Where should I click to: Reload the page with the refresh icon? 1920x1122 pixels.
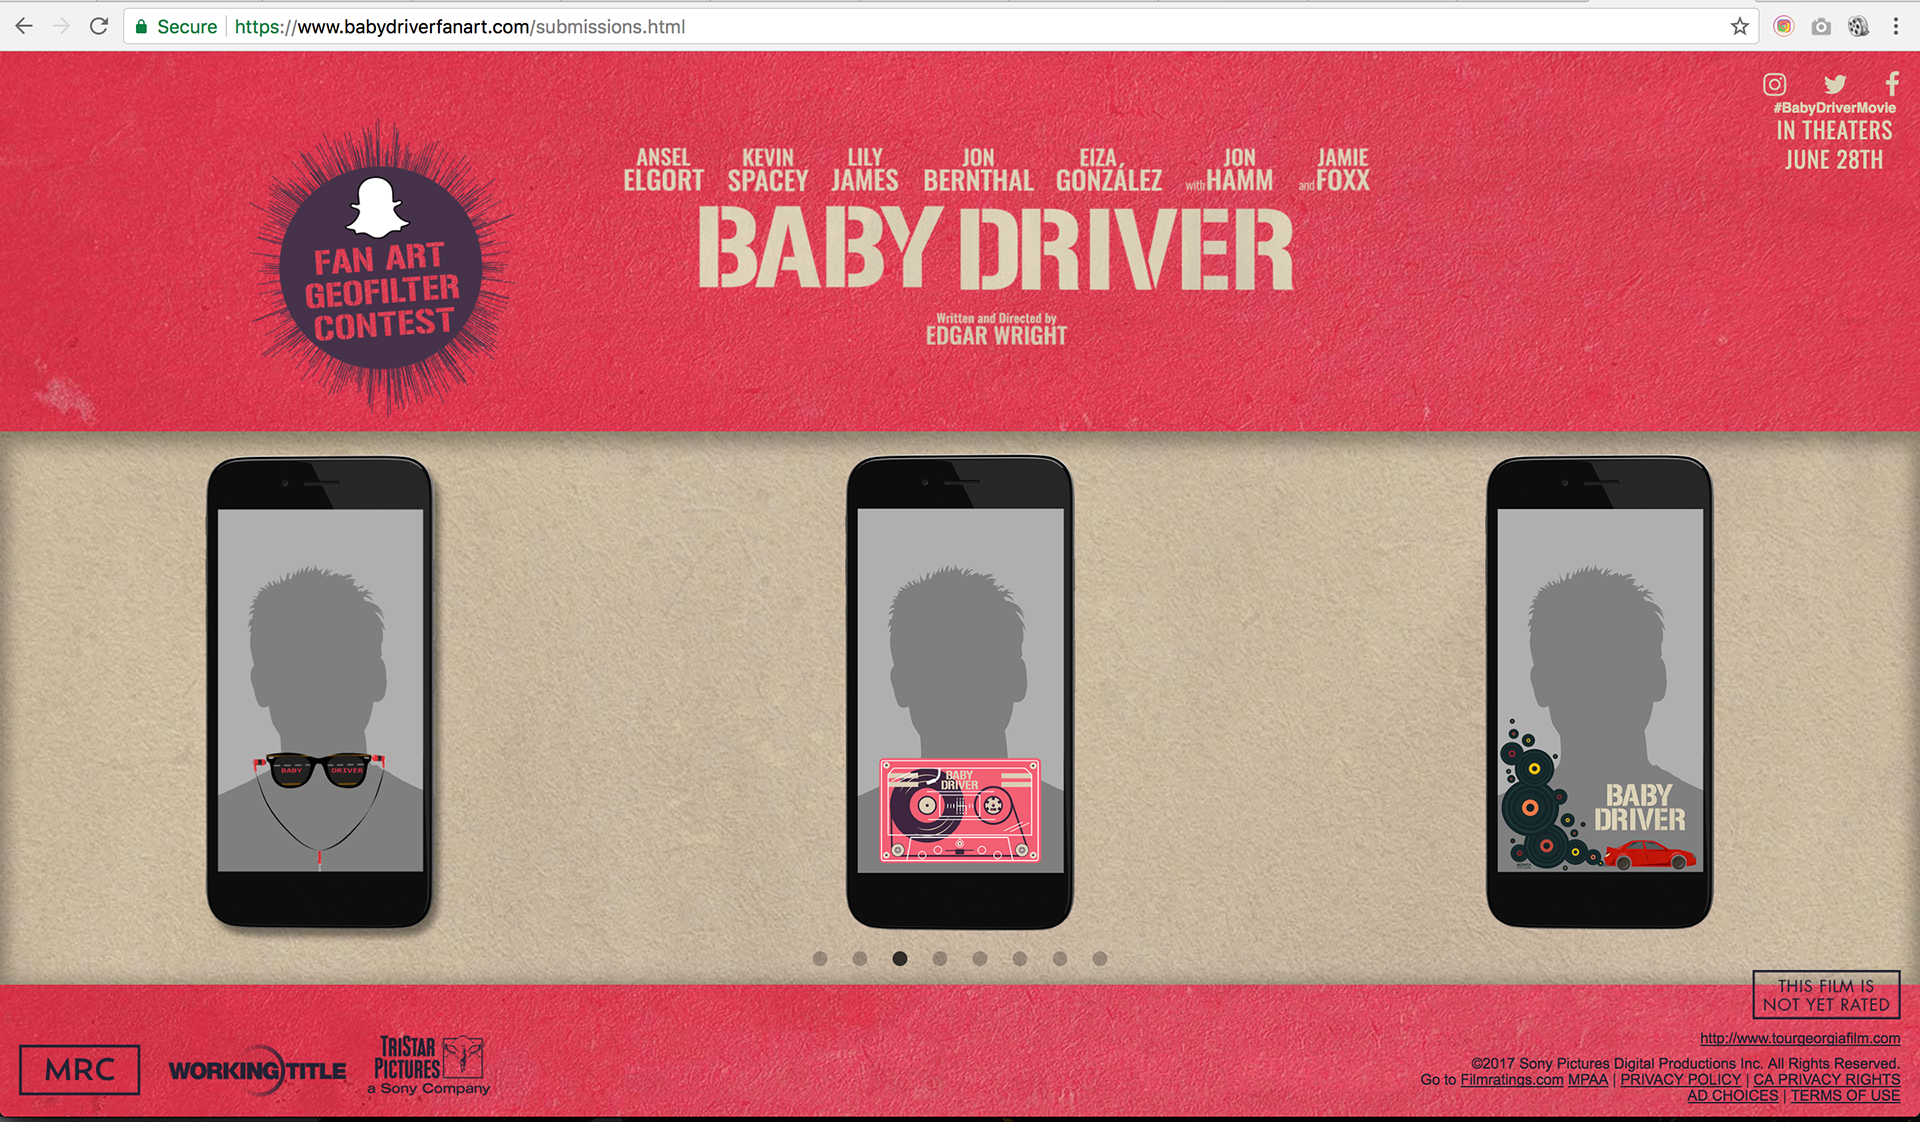(98, 27)
